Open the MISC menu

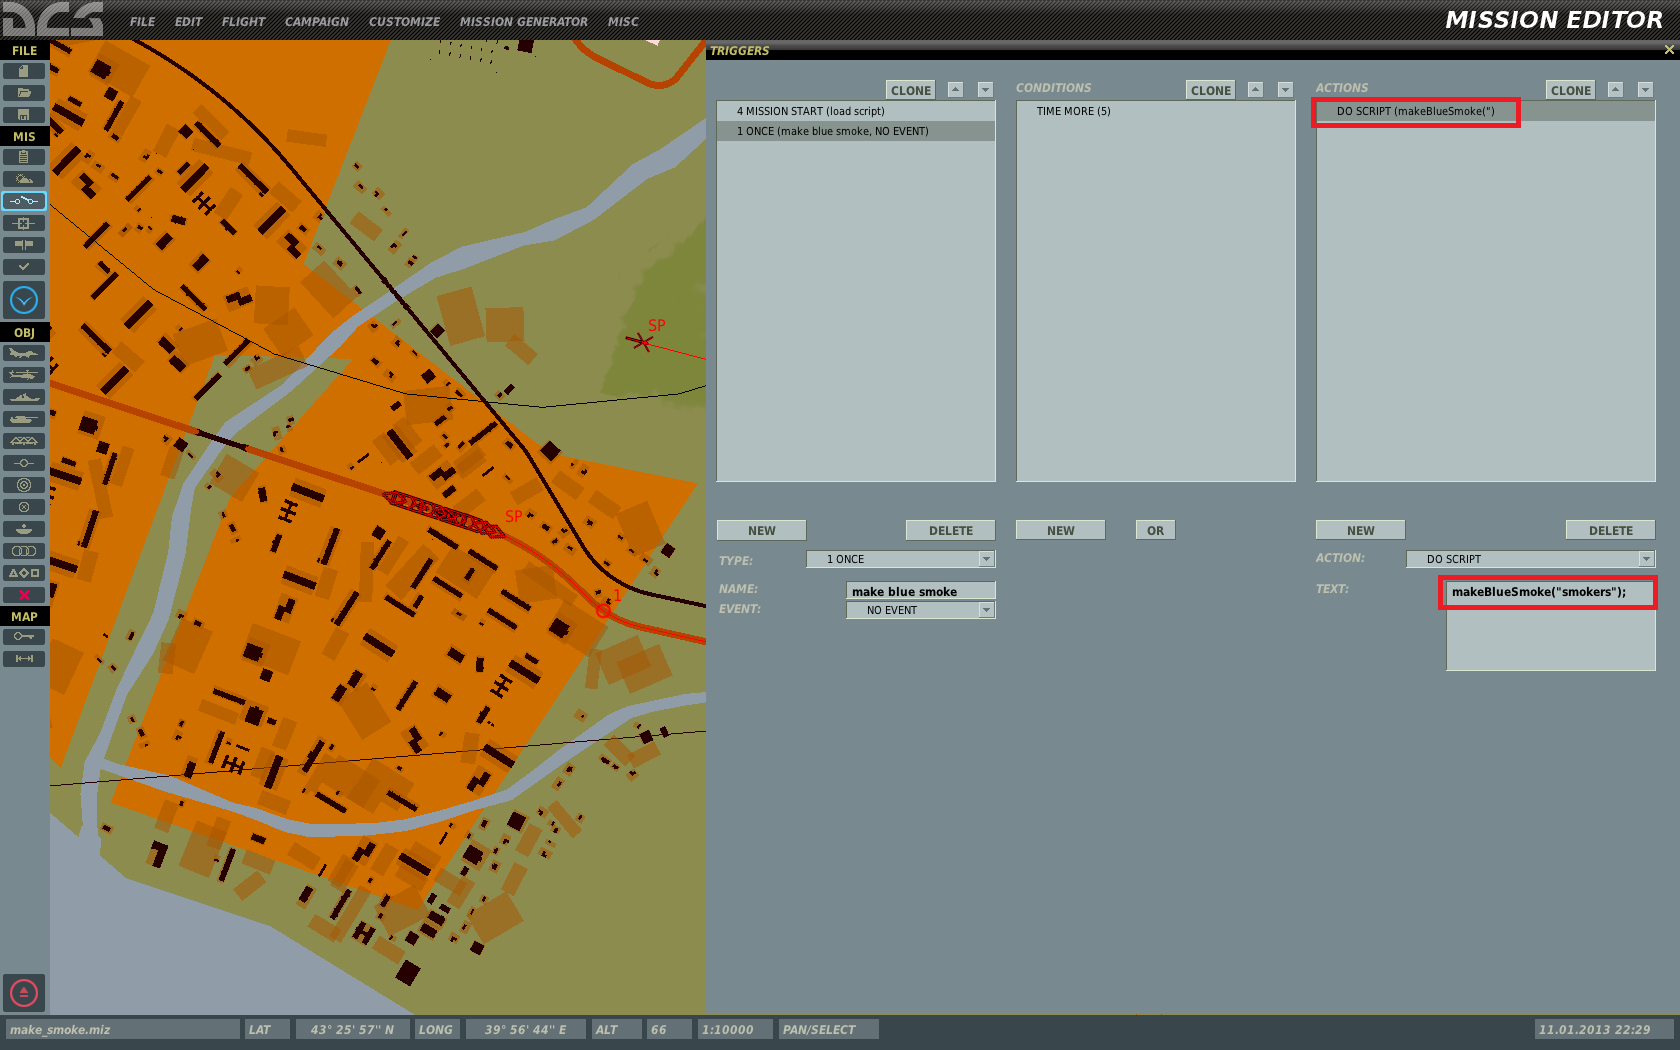623,21
